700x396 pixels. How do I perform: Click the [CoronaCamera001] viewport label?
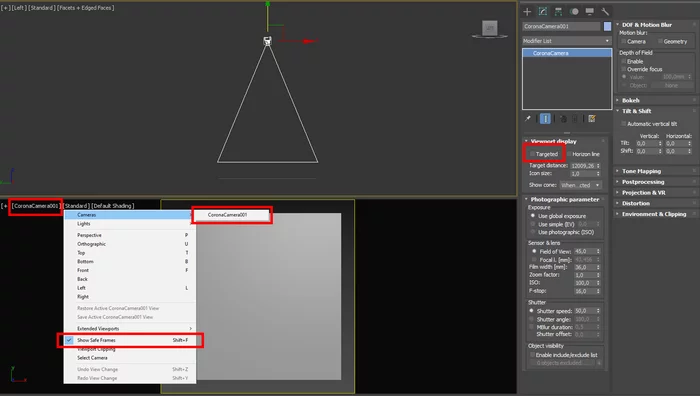pyautogui.click(x=35, y=206)
